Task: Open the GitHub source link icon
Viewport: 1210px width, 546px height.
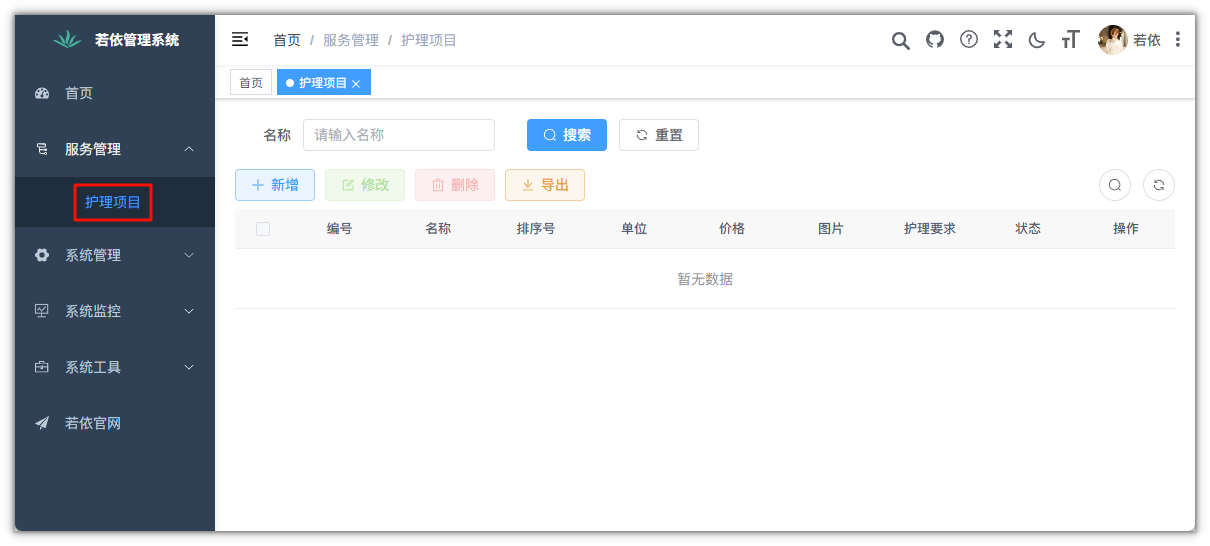Action: [x=935, y=39]
